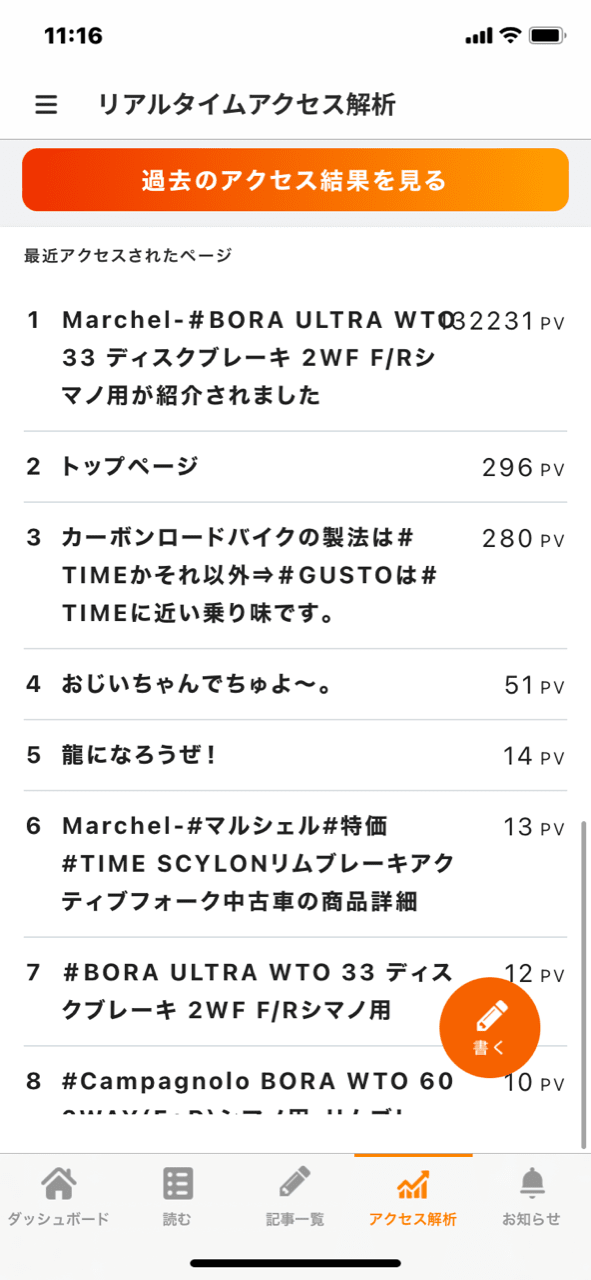Open おじいちゃんでちゅよ〜 entry
Viewport: 591px width, 1280px height.
tap(295, 684)
